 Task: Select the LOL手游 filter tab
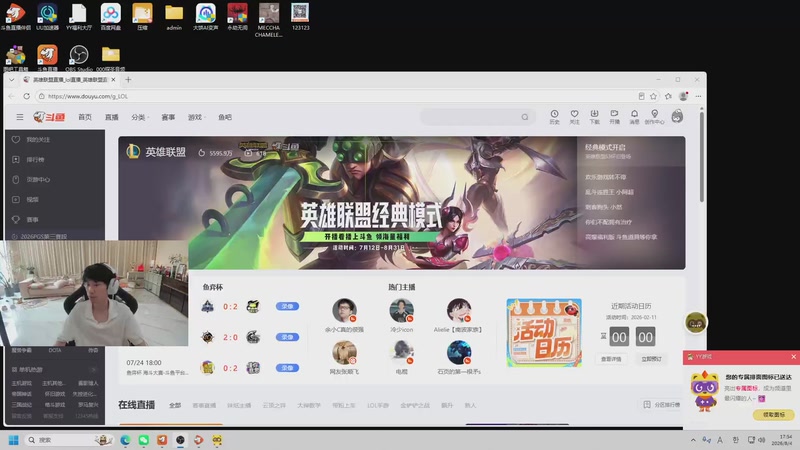(x=378, y=405)
